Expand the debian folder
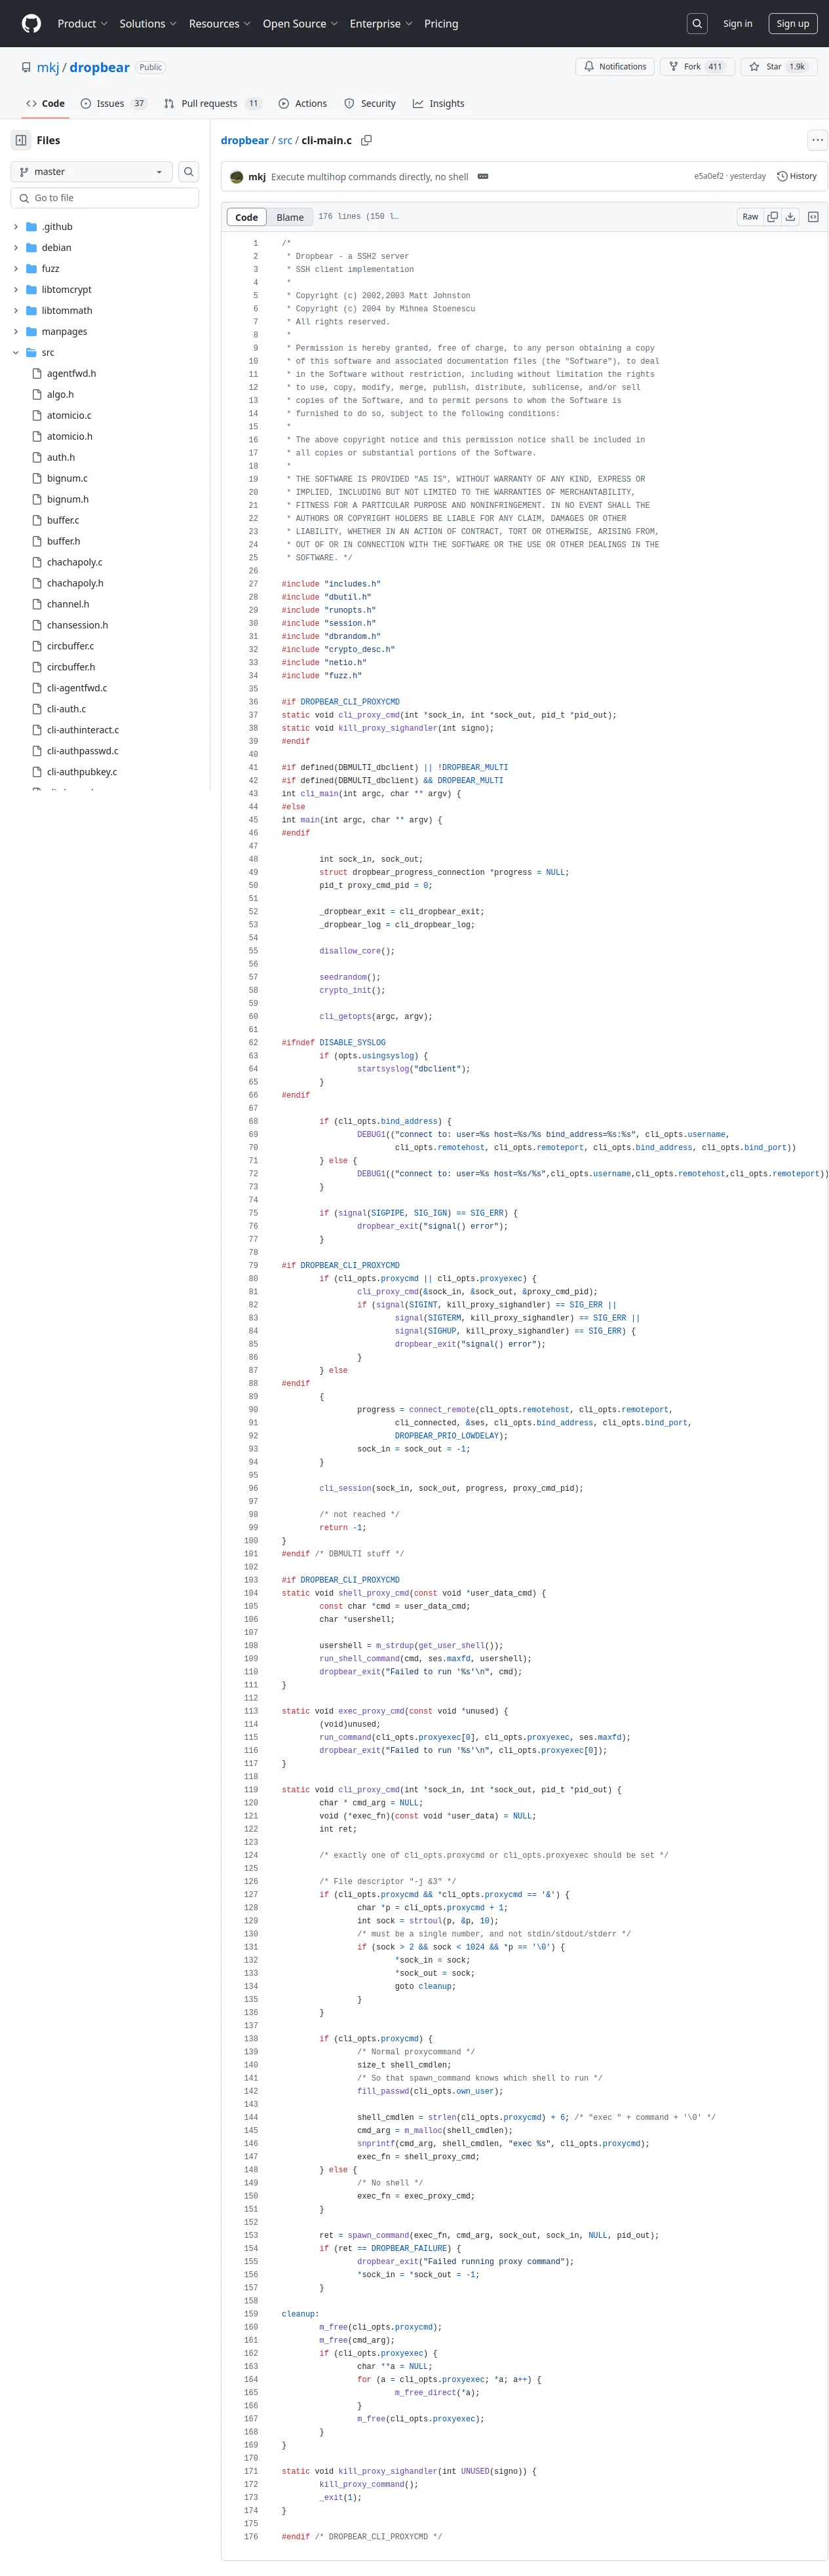The image size is (829, 2576). [x=16, y=248]
